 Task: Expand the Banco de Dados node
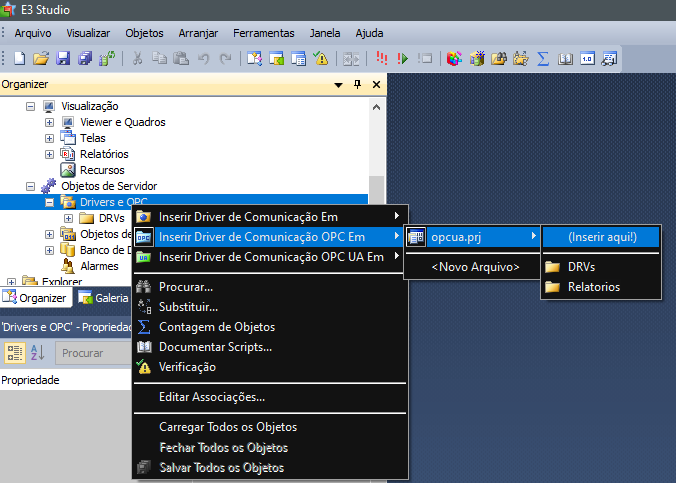pos(49,250)
